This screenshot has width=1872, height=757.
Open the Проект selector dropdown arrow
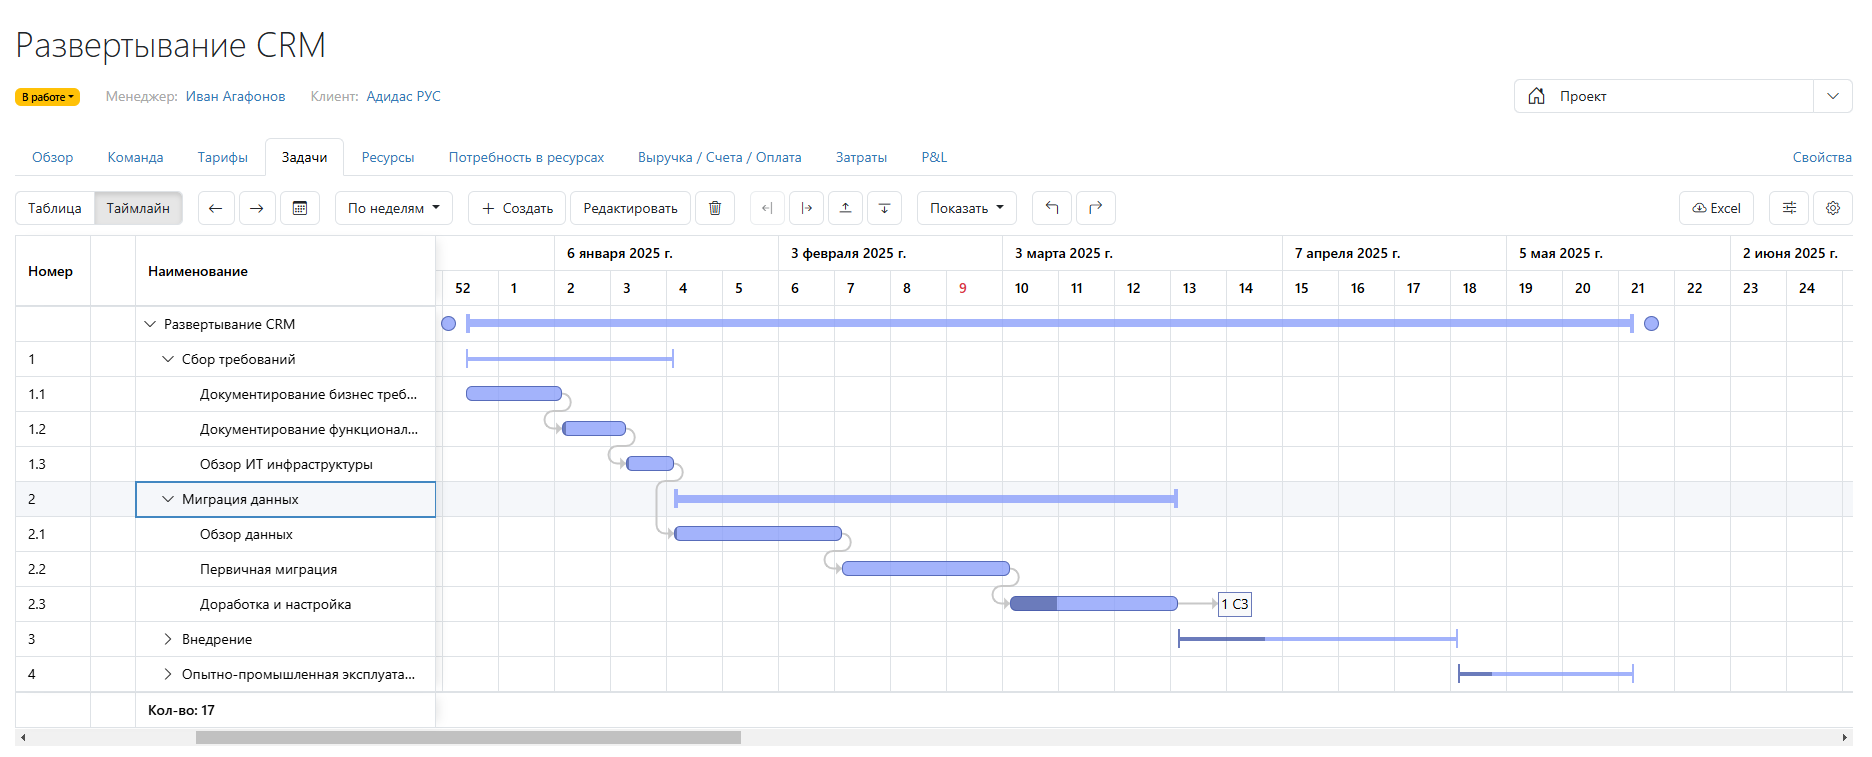[1833, 96]
